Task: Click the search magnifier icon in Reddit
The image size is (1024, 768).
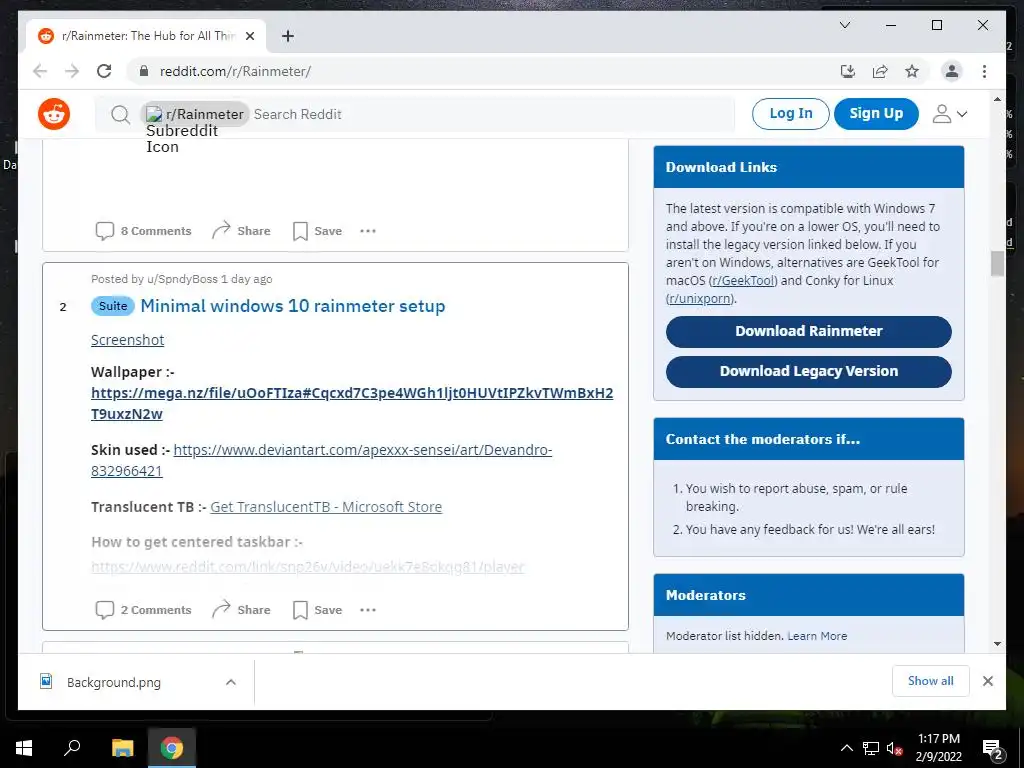Action: pos(120,115)
